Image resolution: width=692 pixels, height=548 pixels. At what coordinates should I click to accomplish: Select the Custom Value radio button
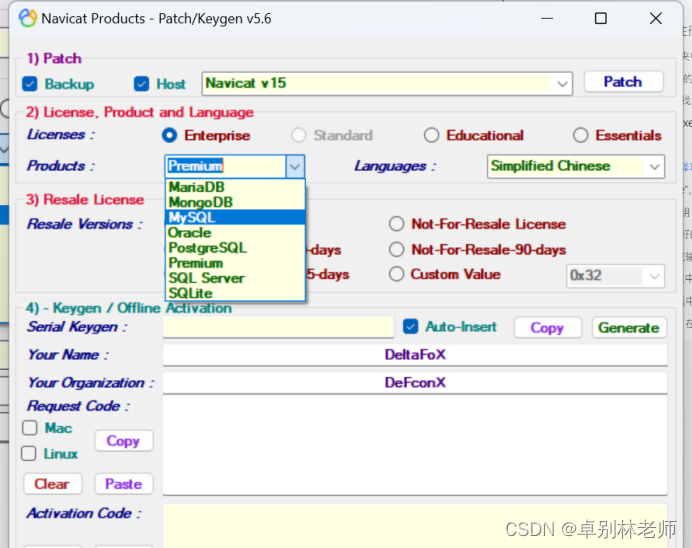(396, 274)
